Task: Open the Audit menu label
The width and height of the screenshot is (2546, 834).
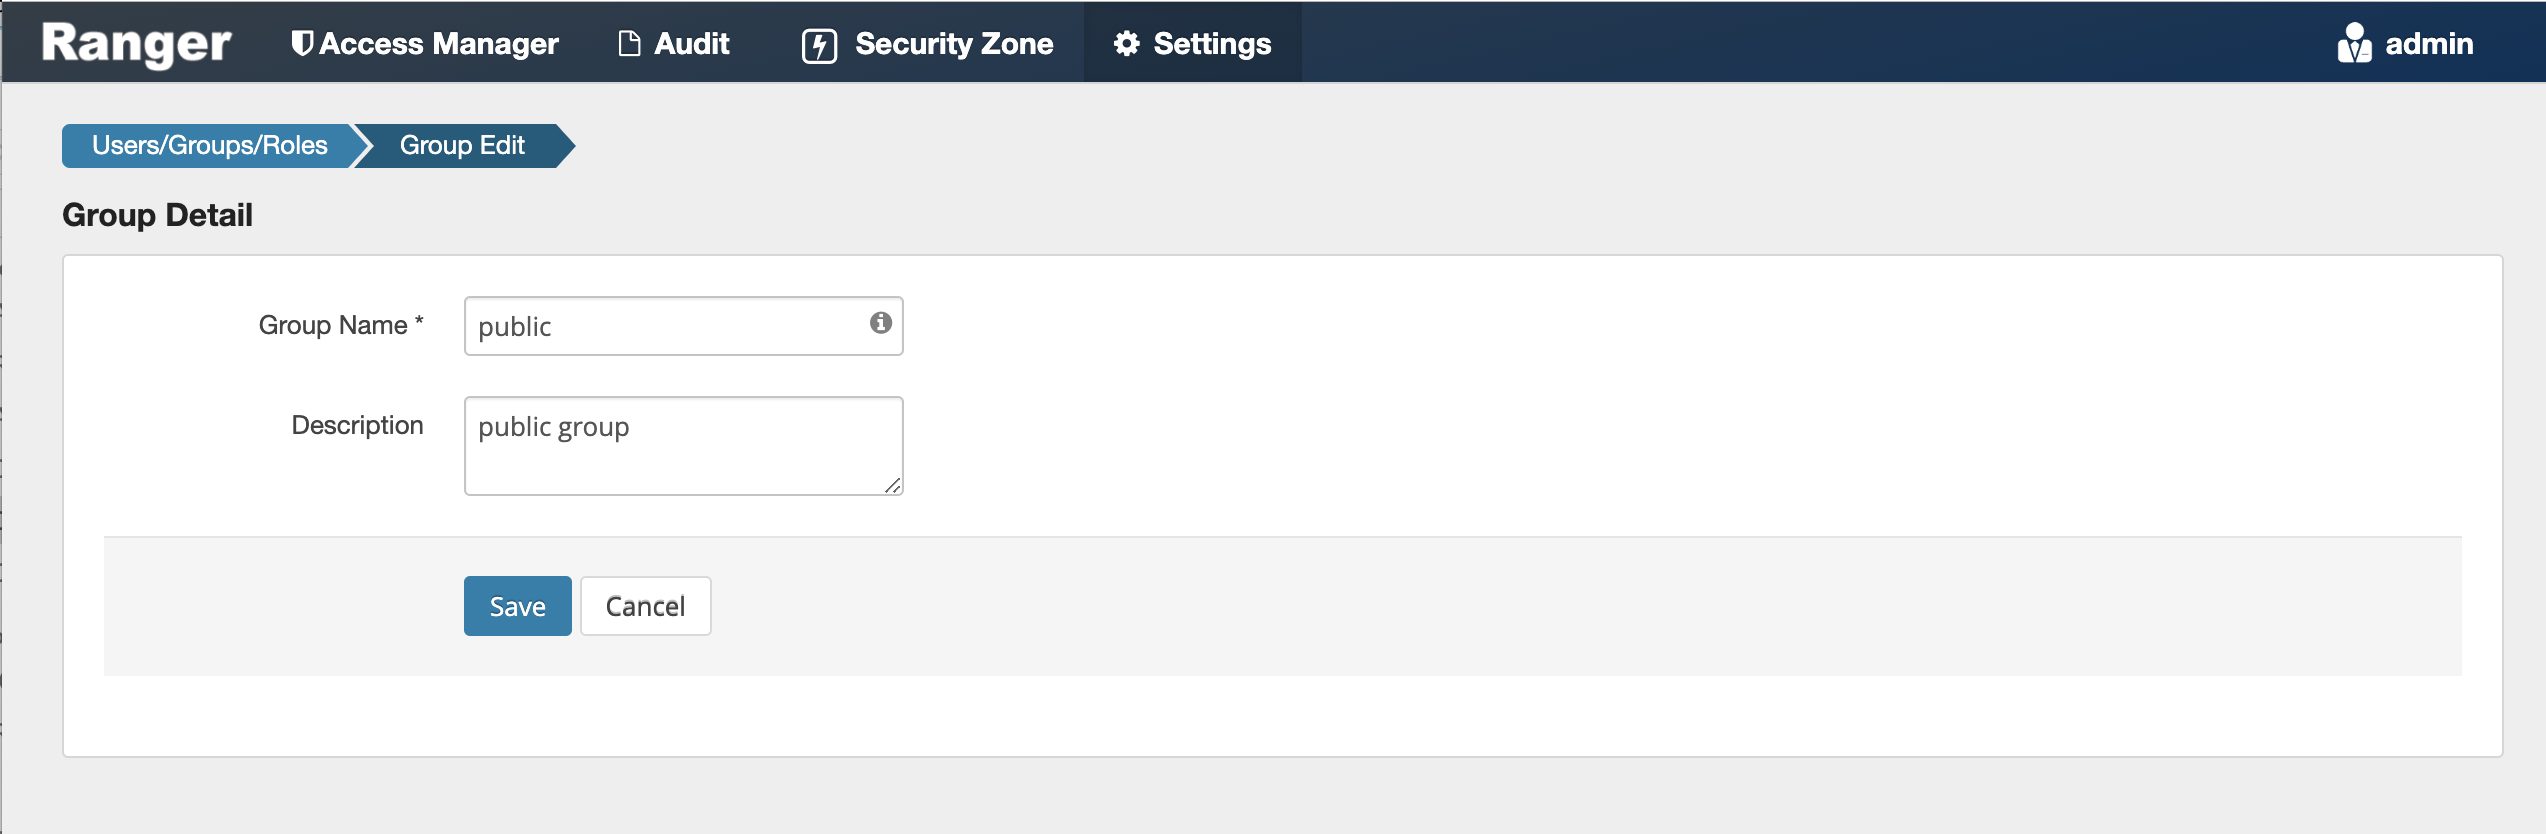Action: point(692,44)
